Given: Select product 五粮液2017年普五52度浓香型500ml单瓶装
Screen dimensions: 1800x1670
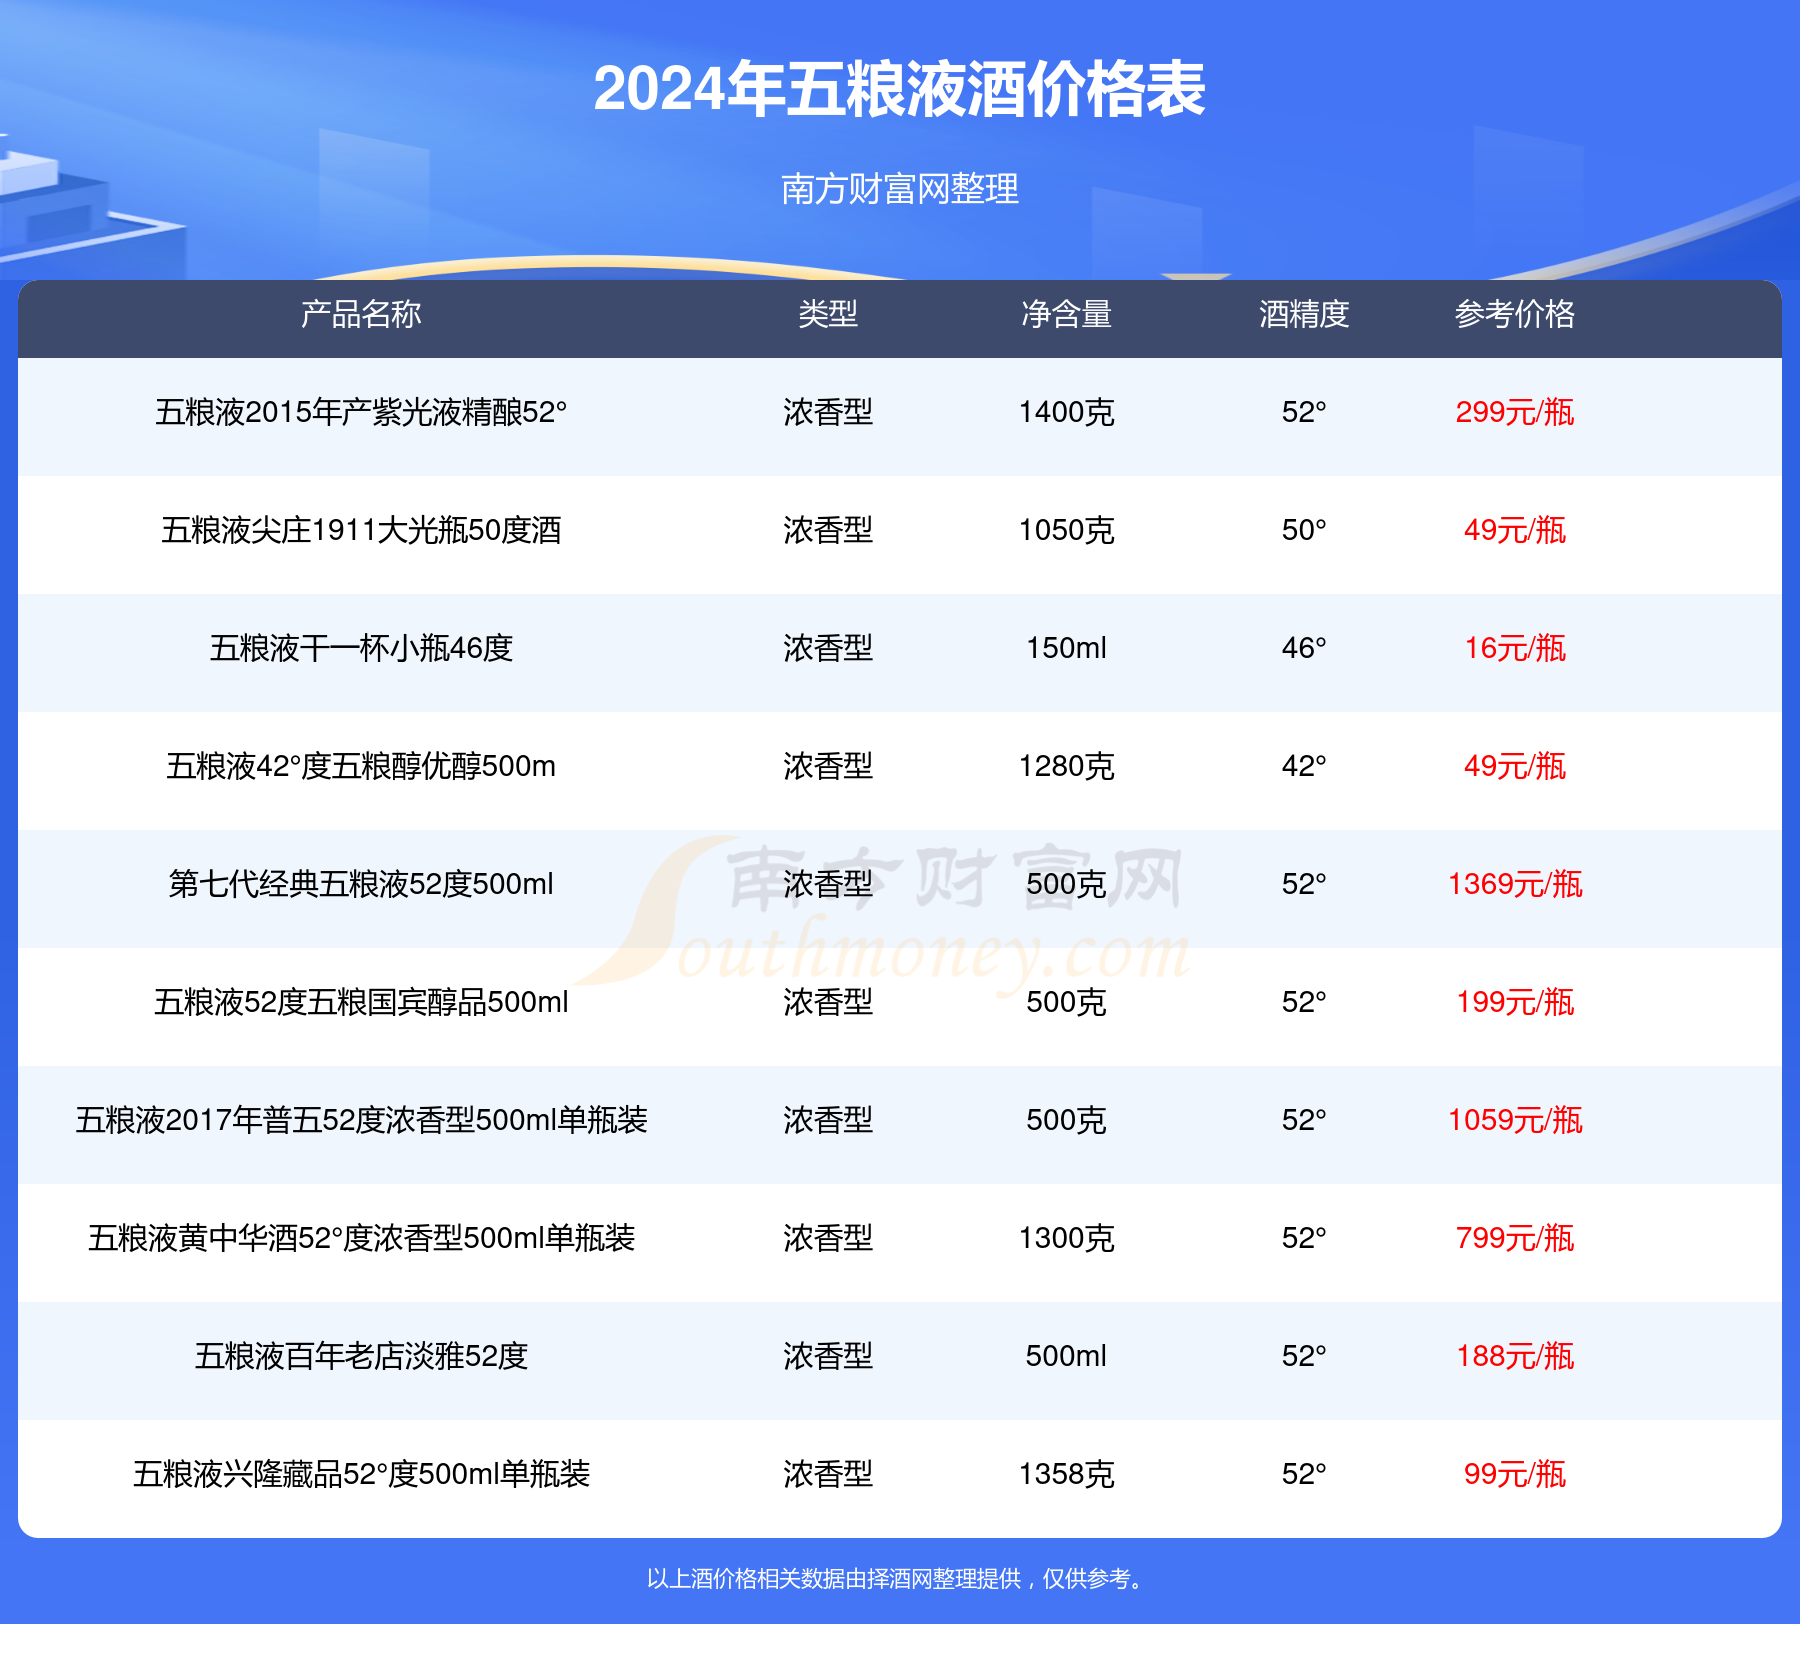Looking at the screenshot, I should [361, 1120].
